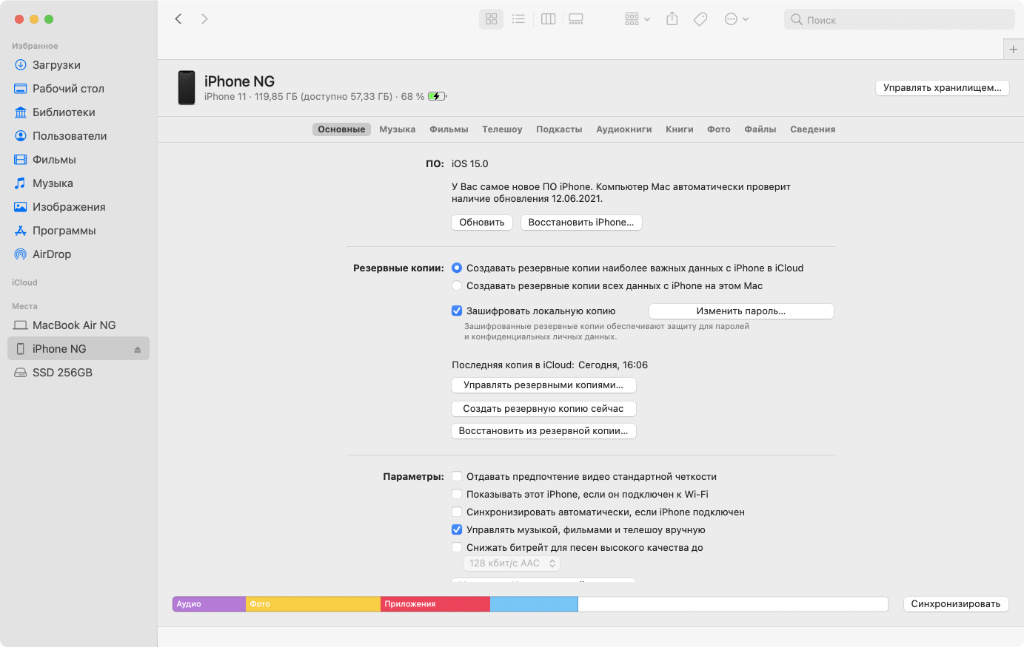Click the Обновить button
This screenshot has width=1024, height=647.
pos(481,222)
